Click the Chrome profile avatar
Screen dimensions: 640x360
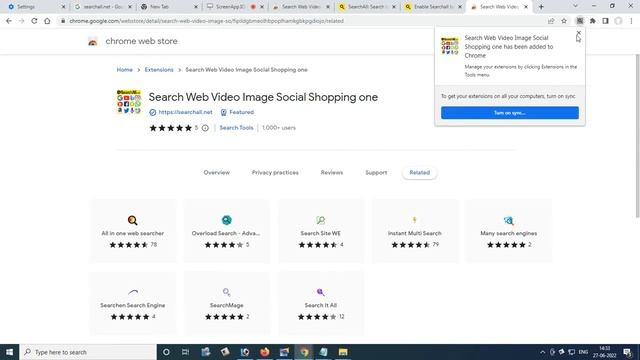(618, 21)
